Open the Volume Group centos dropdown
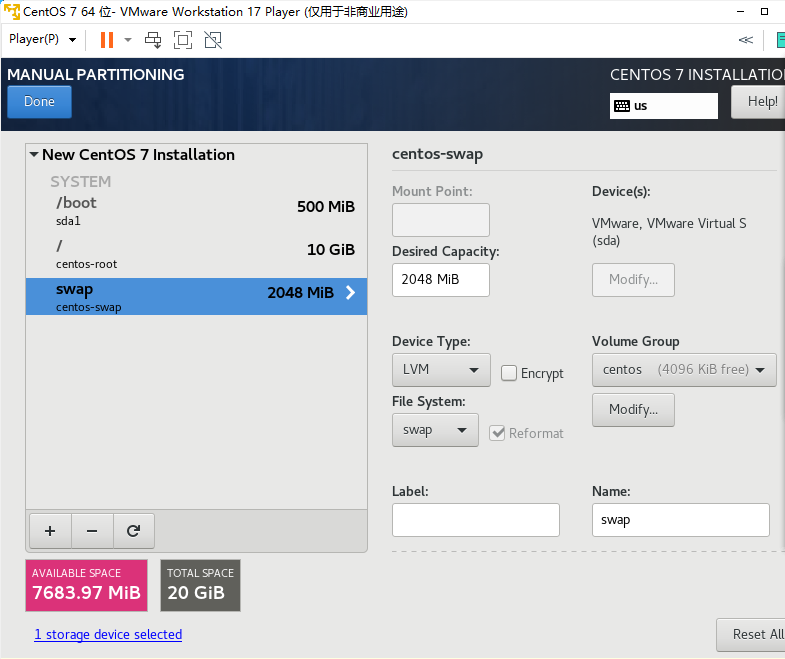785x659 pixels. coord(683,369)
